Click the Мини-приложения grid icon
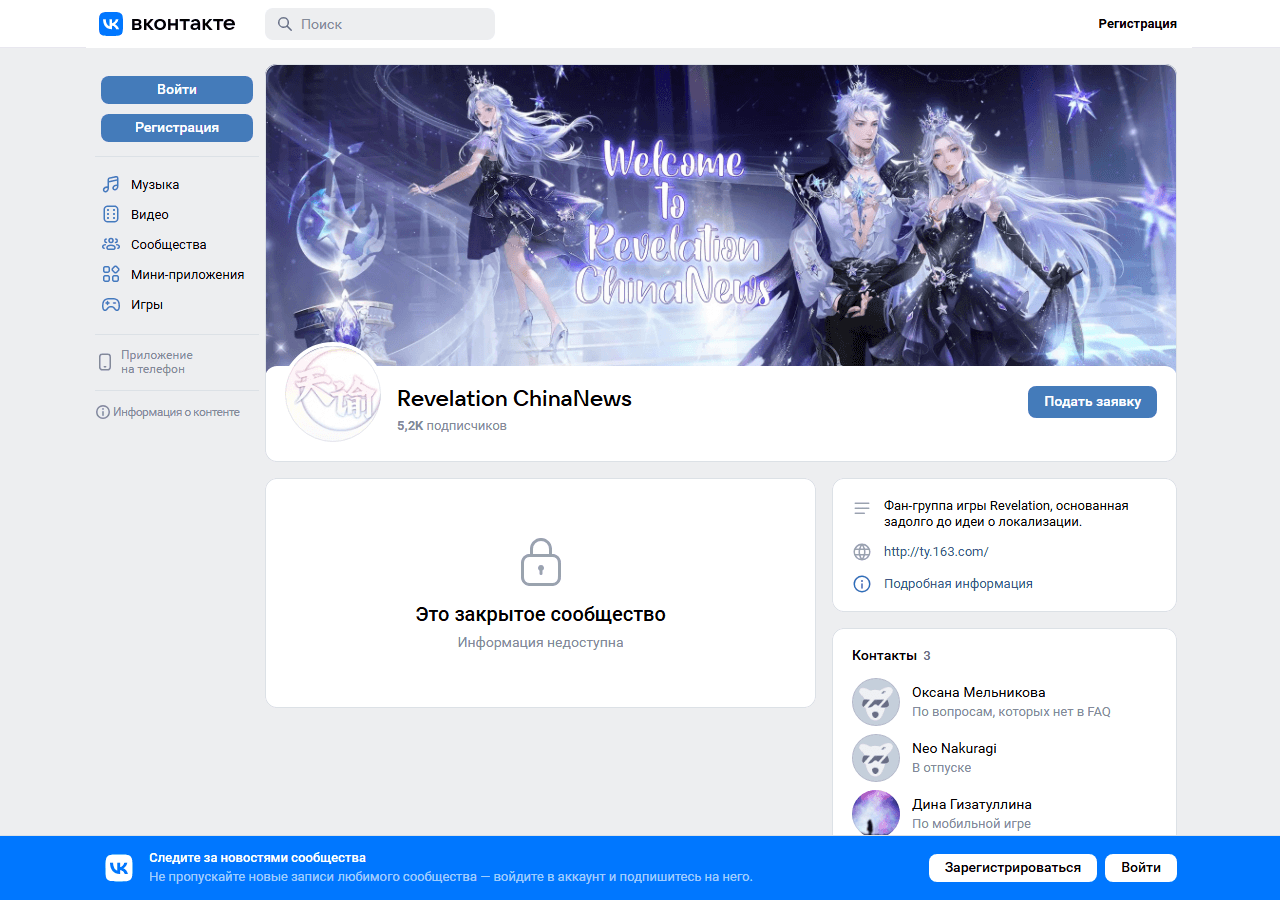 tap(111, 275)
